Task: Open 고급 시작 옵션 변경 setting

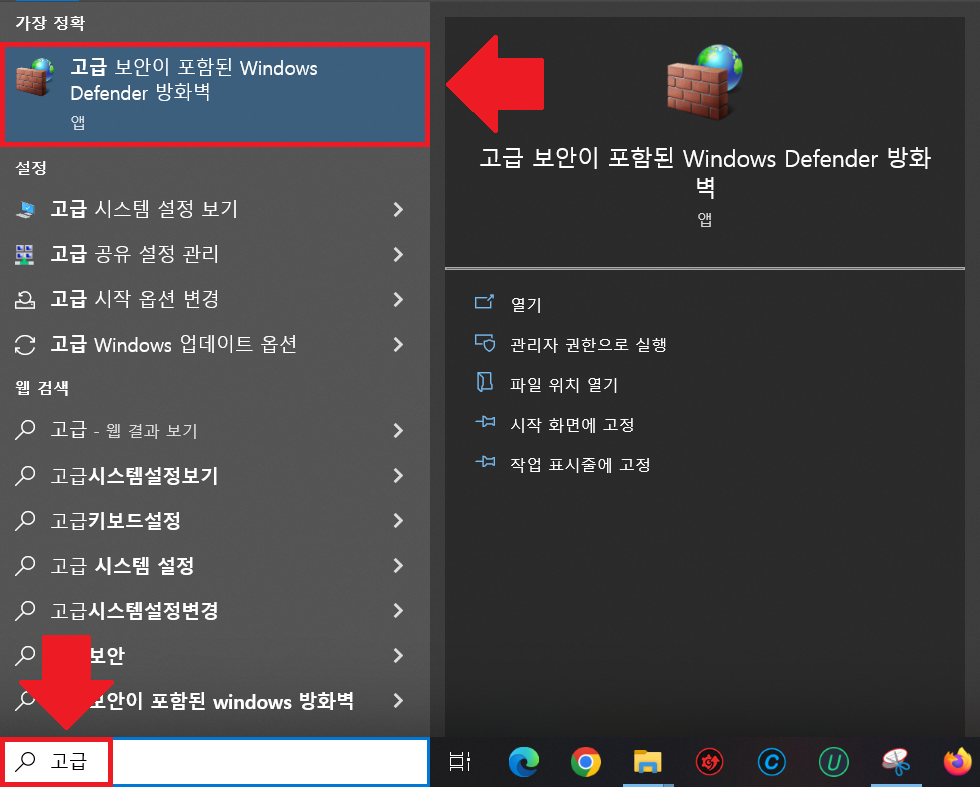Action: (214, 299)
